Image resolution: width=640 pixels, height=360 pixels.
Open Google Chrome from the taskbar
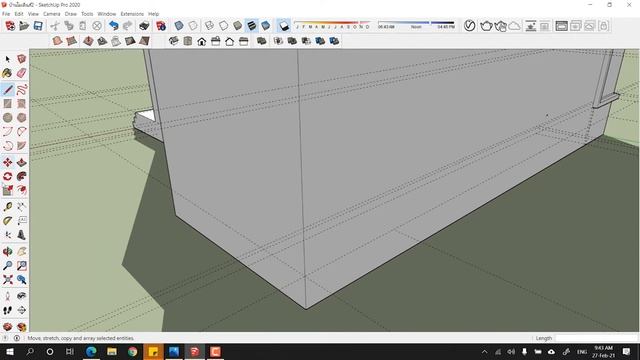[133, 351]
